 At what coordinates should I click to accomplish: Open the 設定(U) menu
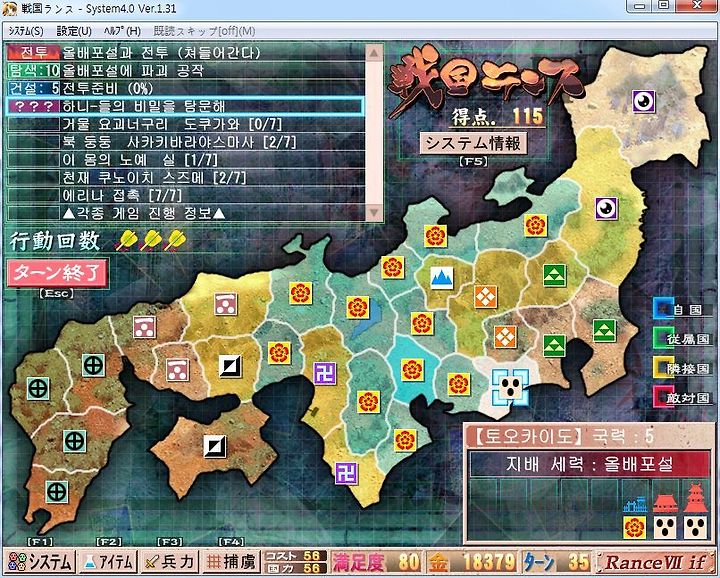(x=74, y=31)
